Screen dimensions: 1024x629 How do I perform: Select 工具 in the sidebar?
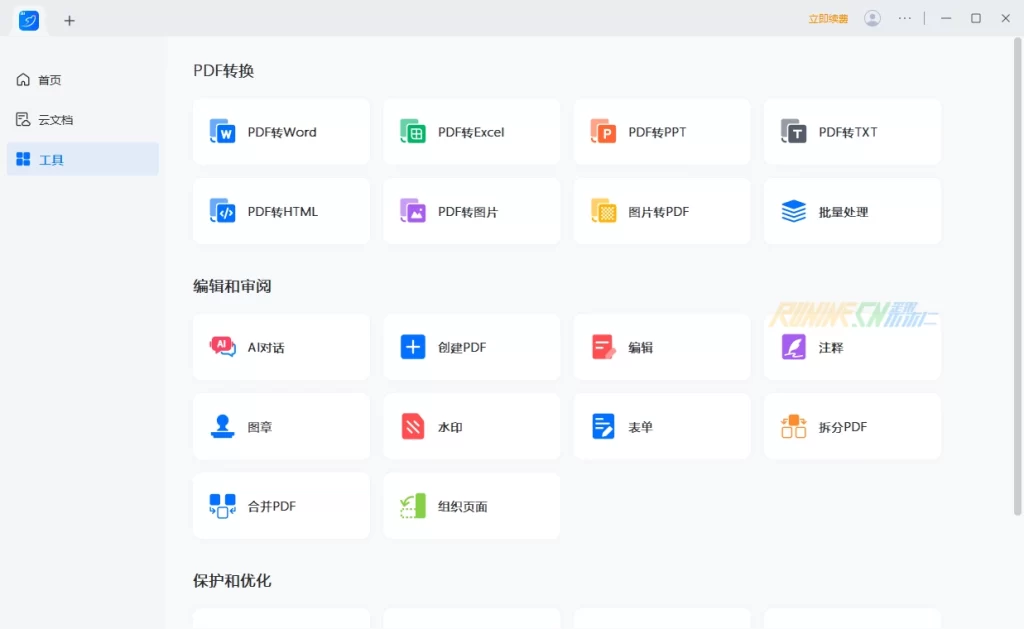pyautogui.click(x=51, y=160)
